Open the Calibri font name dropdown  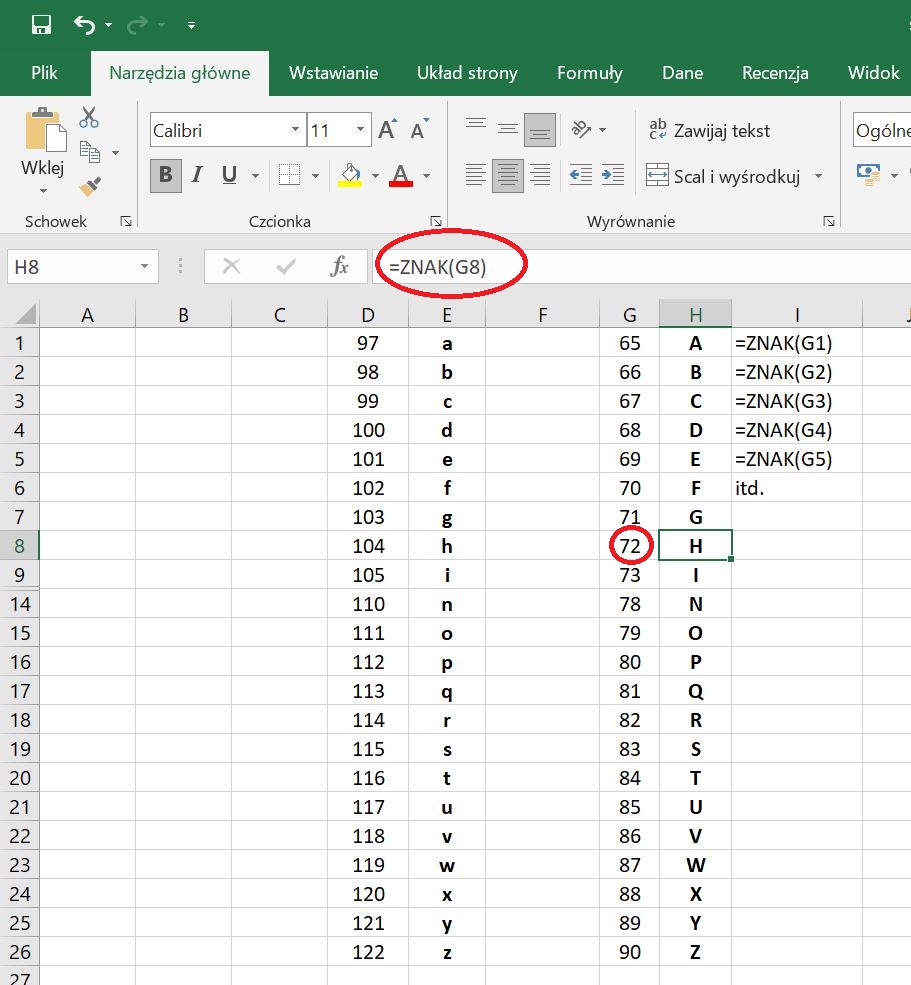tap(295, 130)
